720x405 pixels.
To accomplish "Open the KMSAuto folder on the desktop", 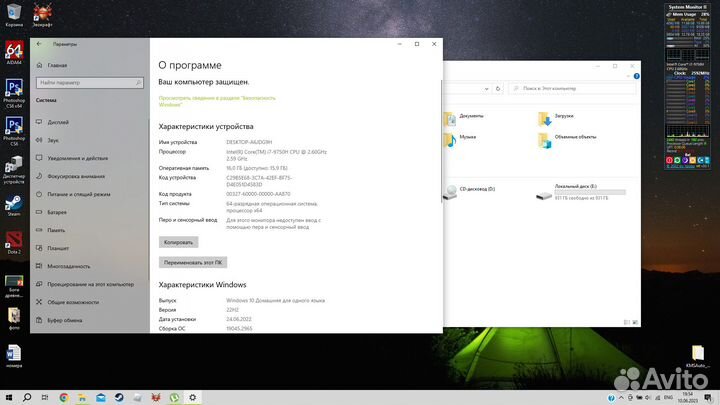I will [x=698, y=356].
